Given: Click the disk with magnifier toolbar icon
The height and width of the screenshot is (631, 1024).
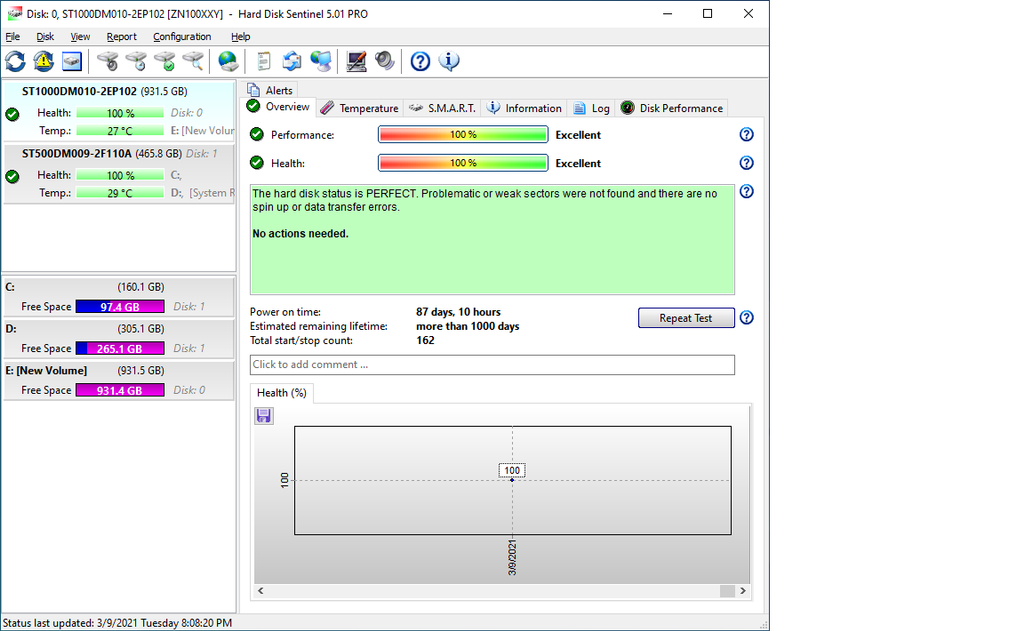Looking at the screenshot, I should pyautogui.click(x=193, y=62).
